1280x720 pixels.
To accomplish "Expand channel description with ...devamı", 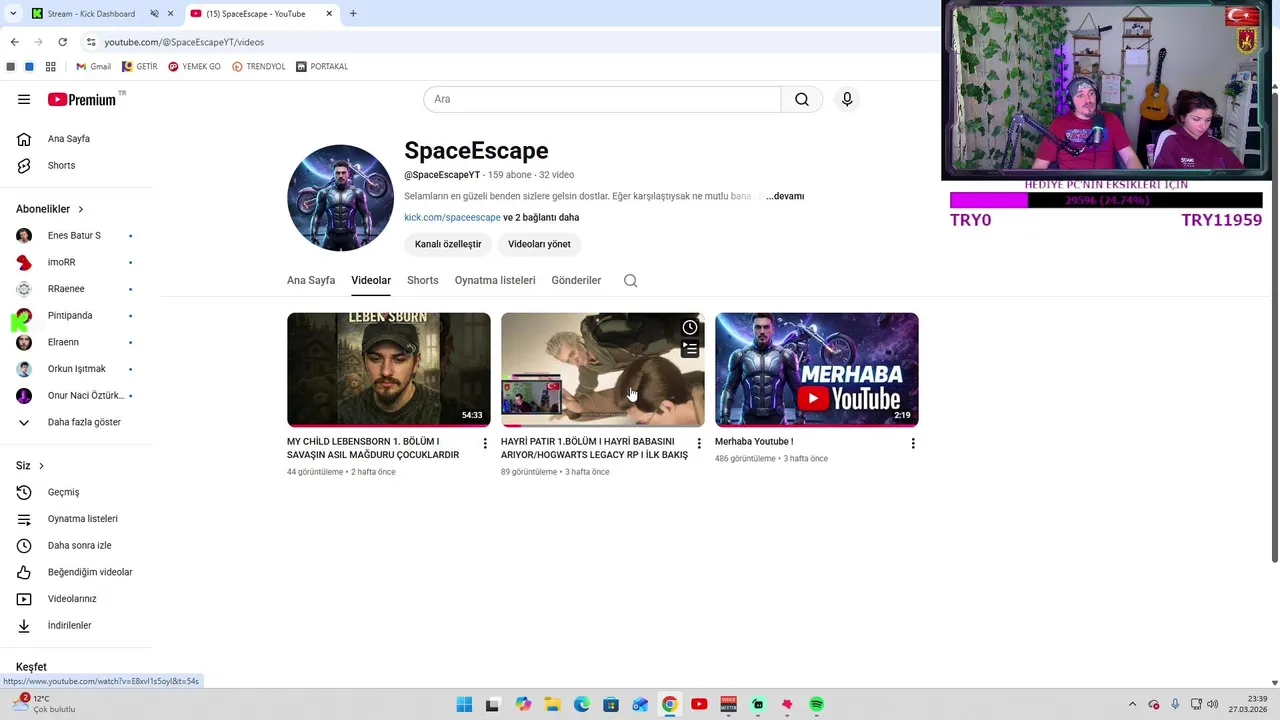I will (x=785, y=196).
